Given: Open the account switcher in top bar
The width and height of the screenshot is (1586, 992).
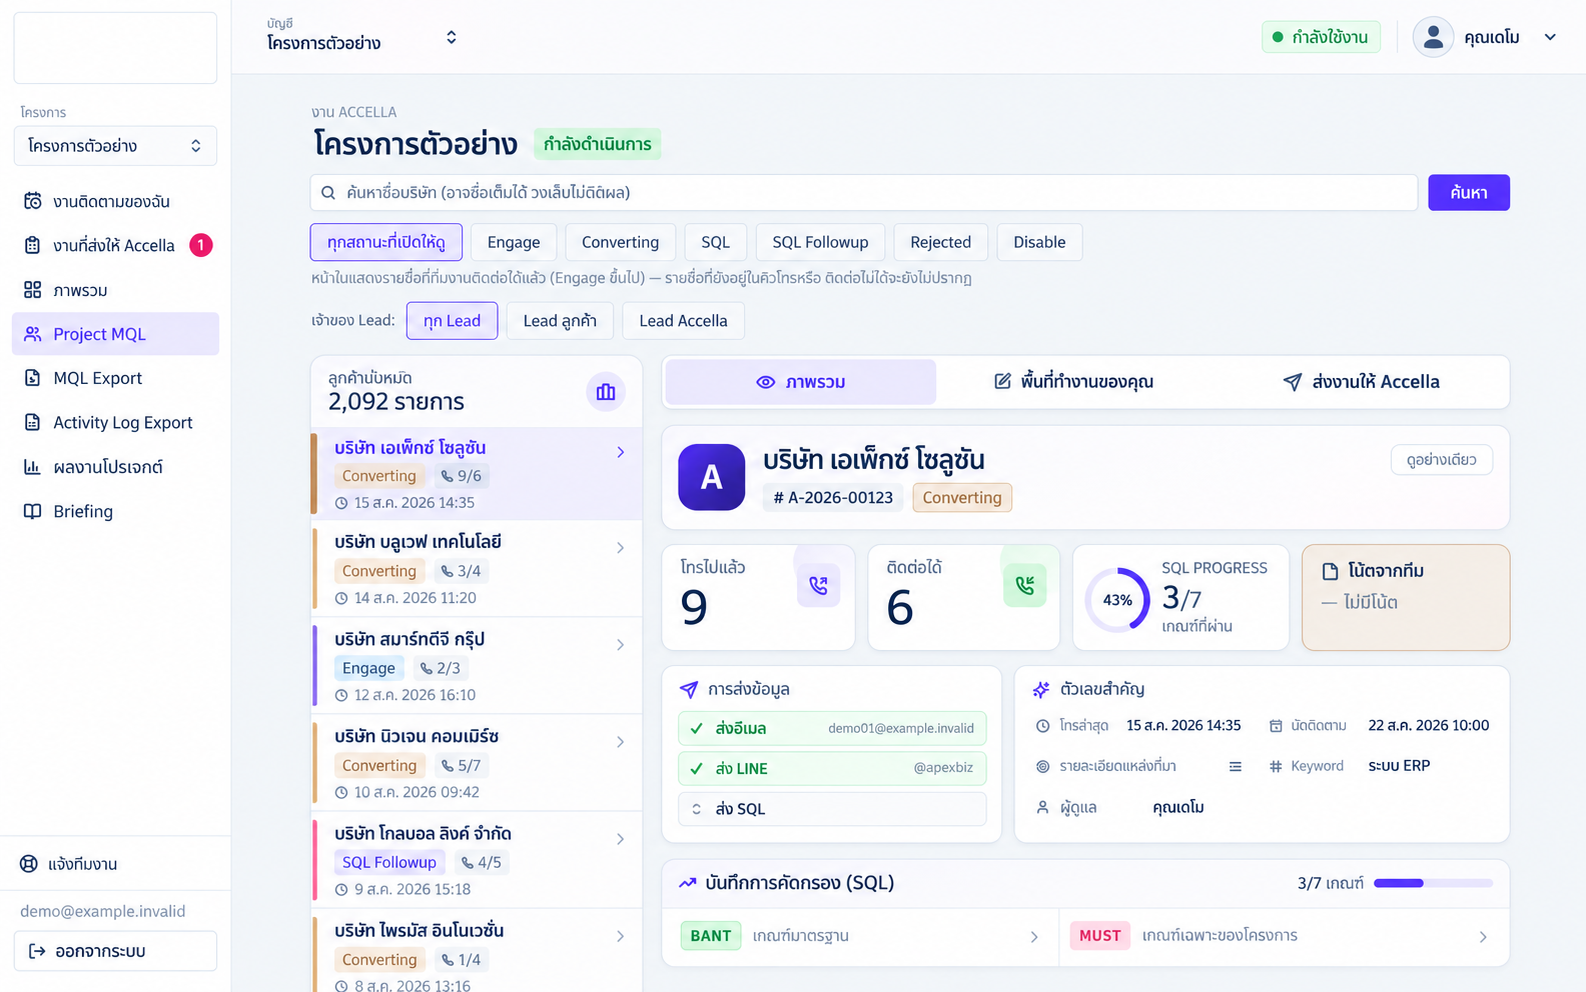Looking at the screenshot, I should coord(363,37).
